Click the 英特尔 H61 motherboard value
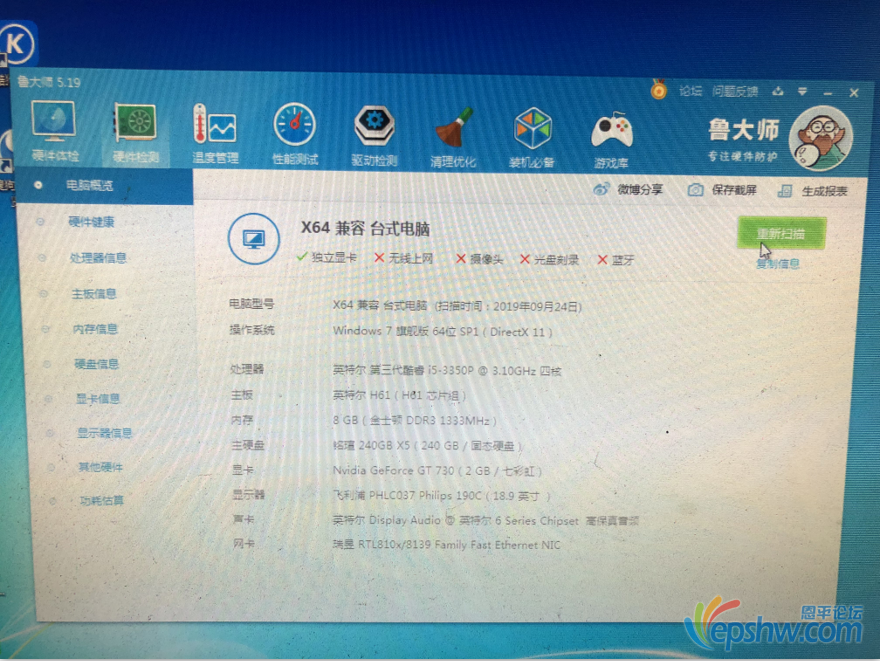 [399, 396]
